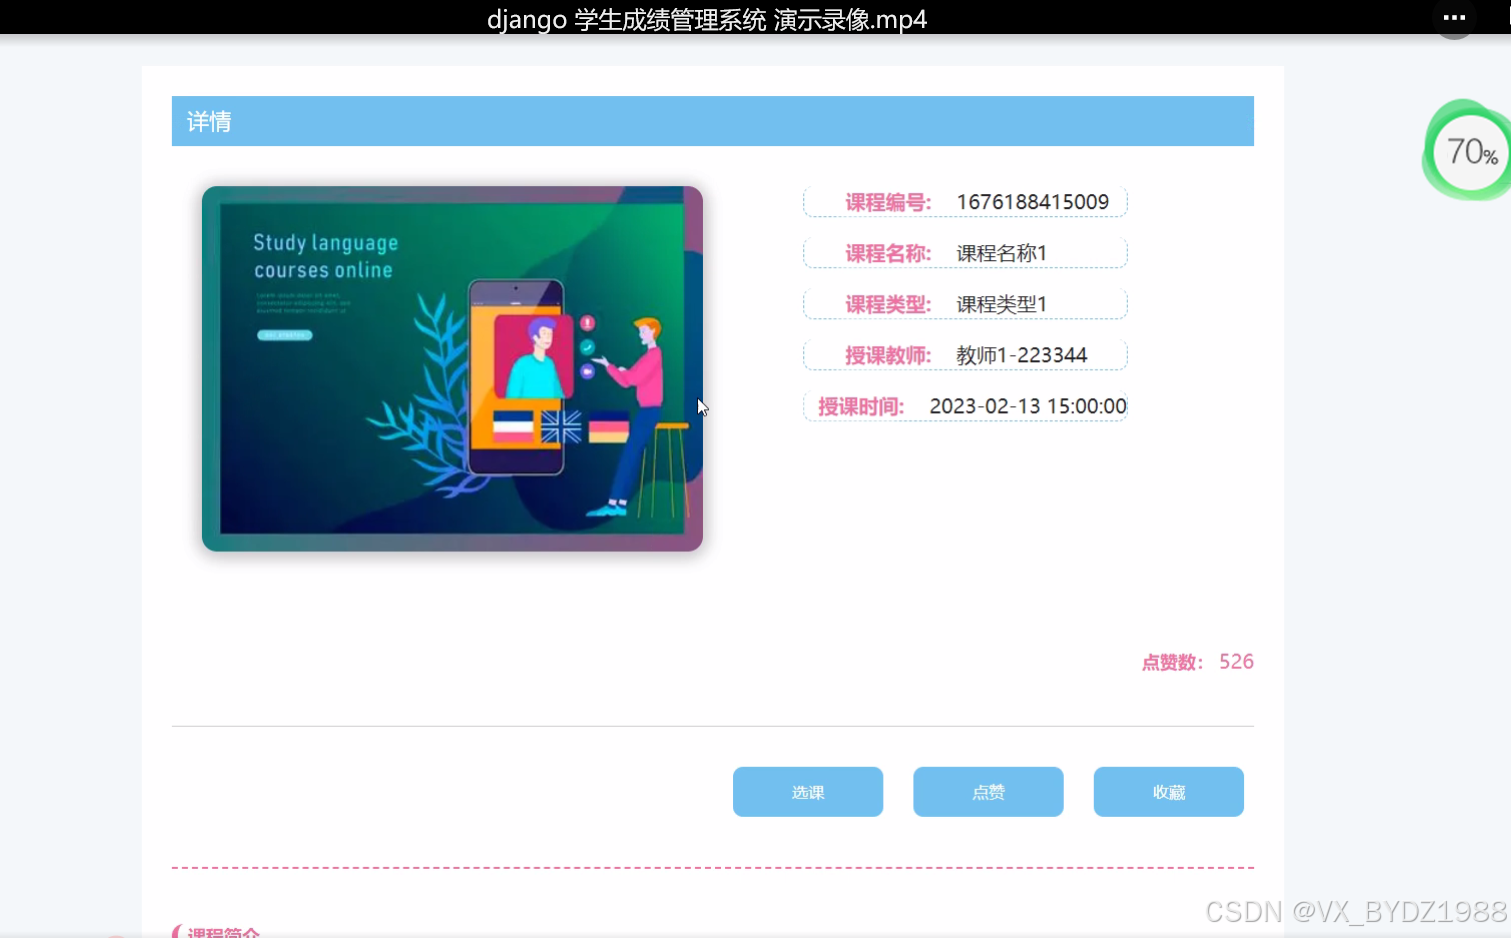Select class time 2023-02-13 15:00:00

click(x=1028, y=406)
